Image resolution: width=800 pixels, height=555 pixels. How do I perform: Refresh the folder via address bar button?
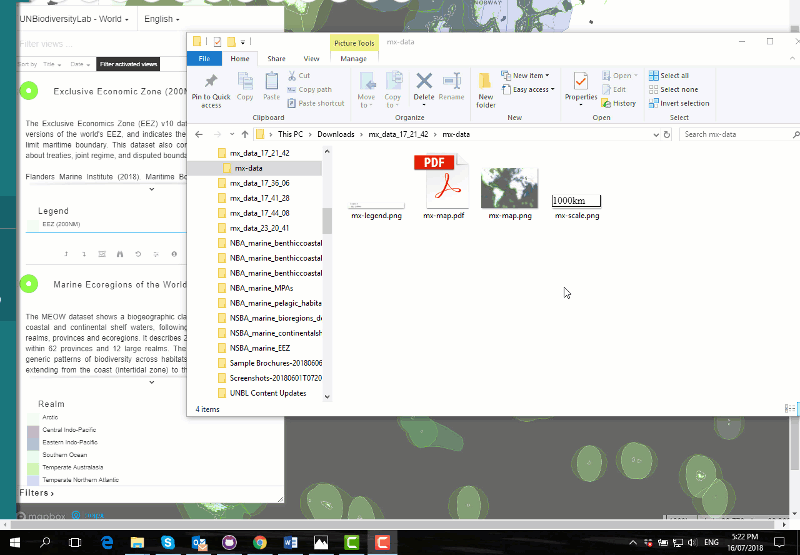pyautogui.click(x=666, y=134)
